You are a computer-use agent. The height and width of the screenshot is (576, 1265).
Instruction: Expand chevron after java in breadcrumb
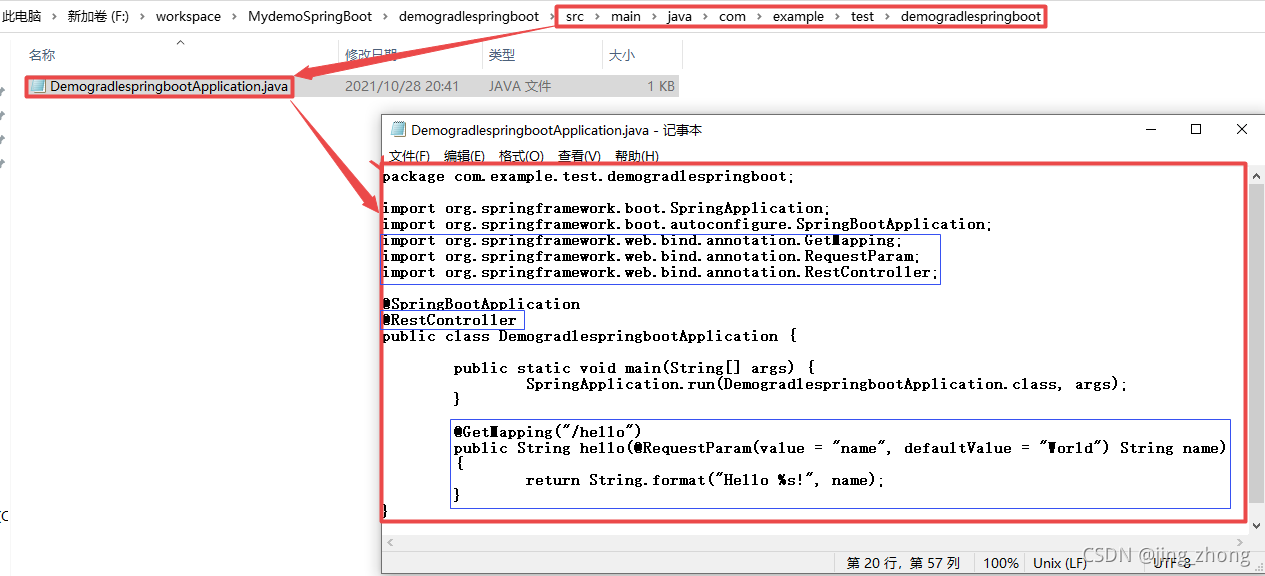click(705, 16)
